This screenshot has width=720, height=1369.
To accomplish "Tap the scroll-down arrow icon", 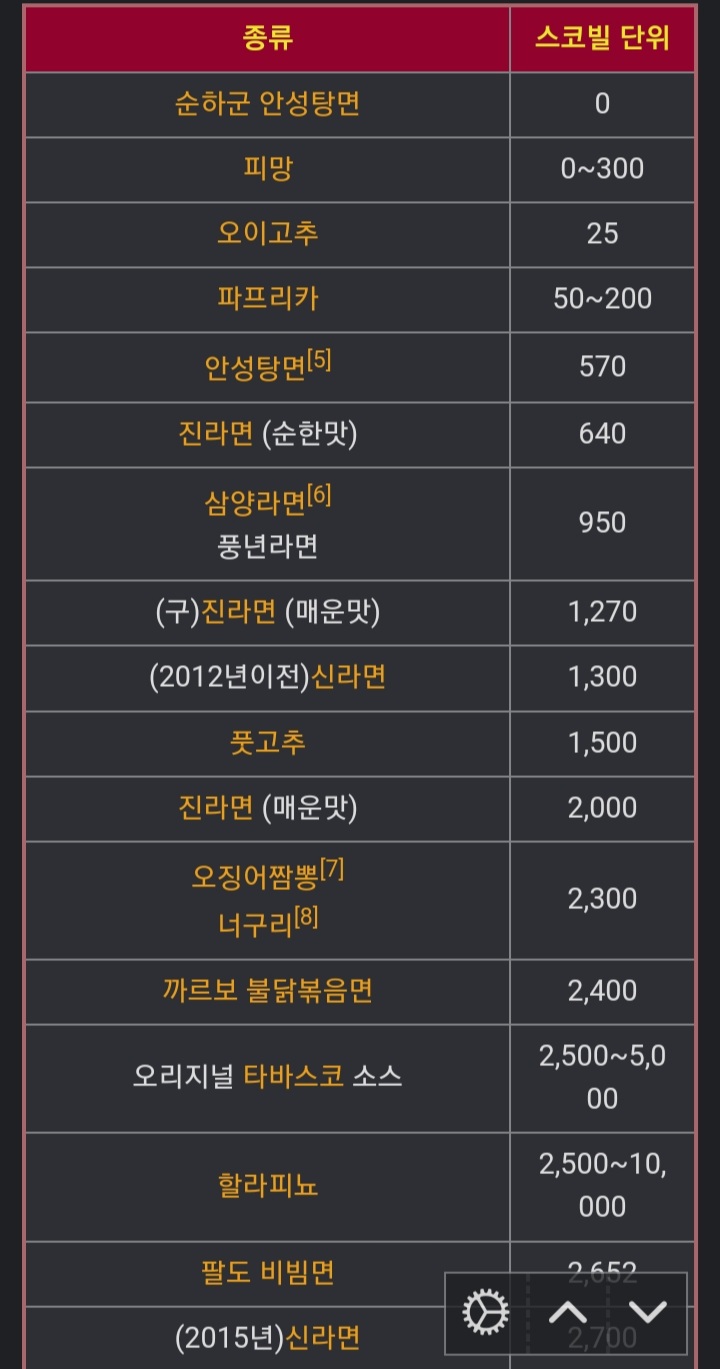I will tap(647, 1311).
